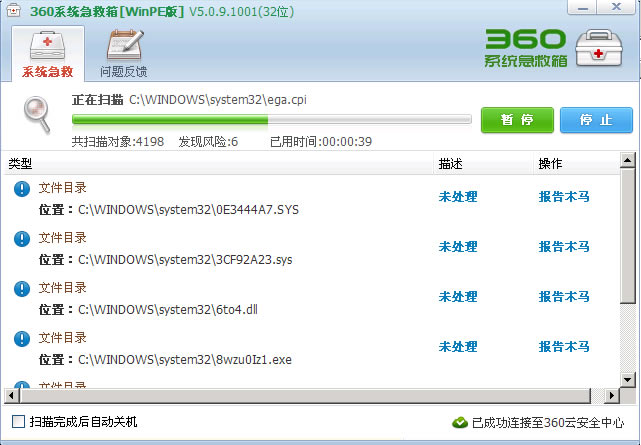Click the title bar app icon
641x445 pixels.
pyautogui.click(x=13, y=10)
